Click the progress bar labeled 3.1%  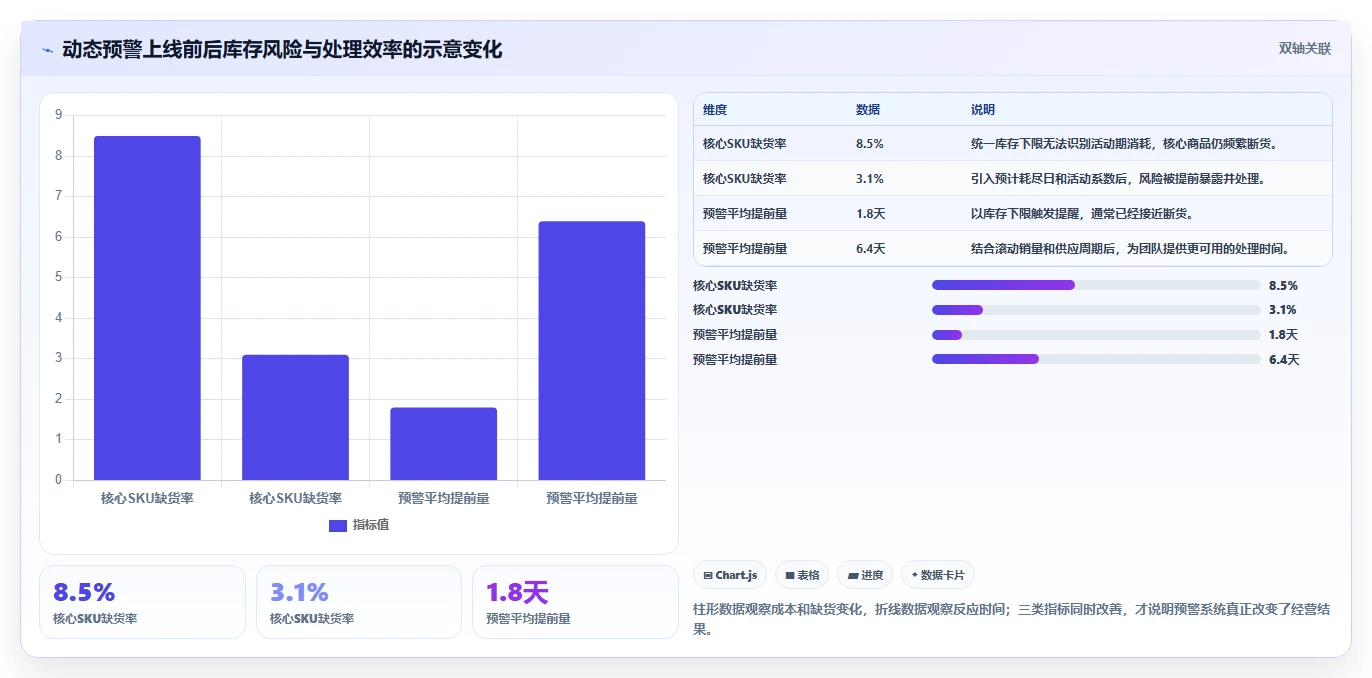1096,310
